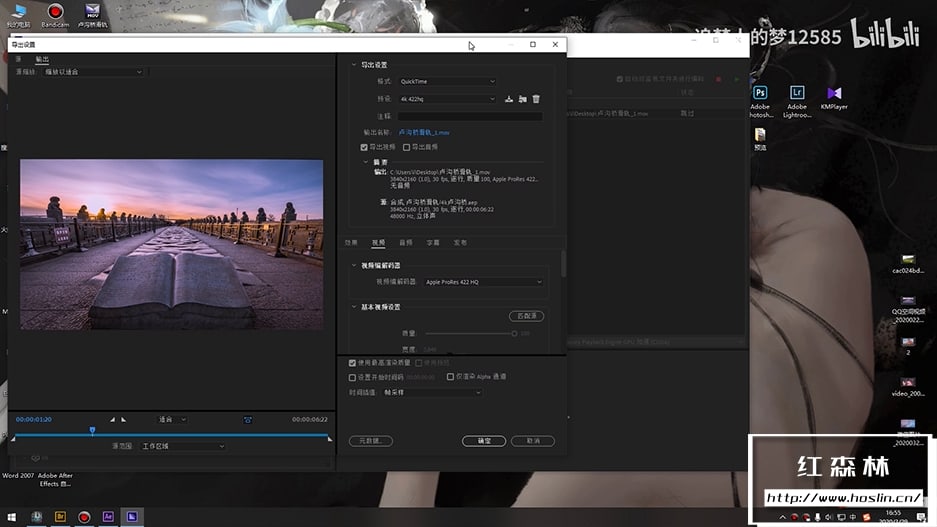
Task: Switch to the 视频 tab
Action: coord(378,243)
